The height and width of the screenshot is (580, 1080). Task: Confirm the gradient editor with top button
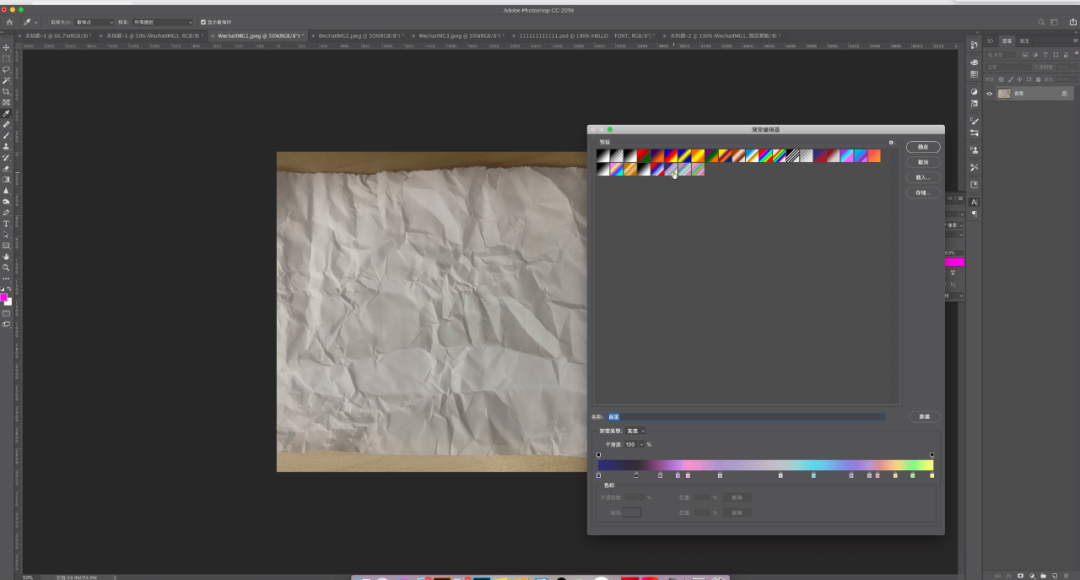(x=922, y=147)
